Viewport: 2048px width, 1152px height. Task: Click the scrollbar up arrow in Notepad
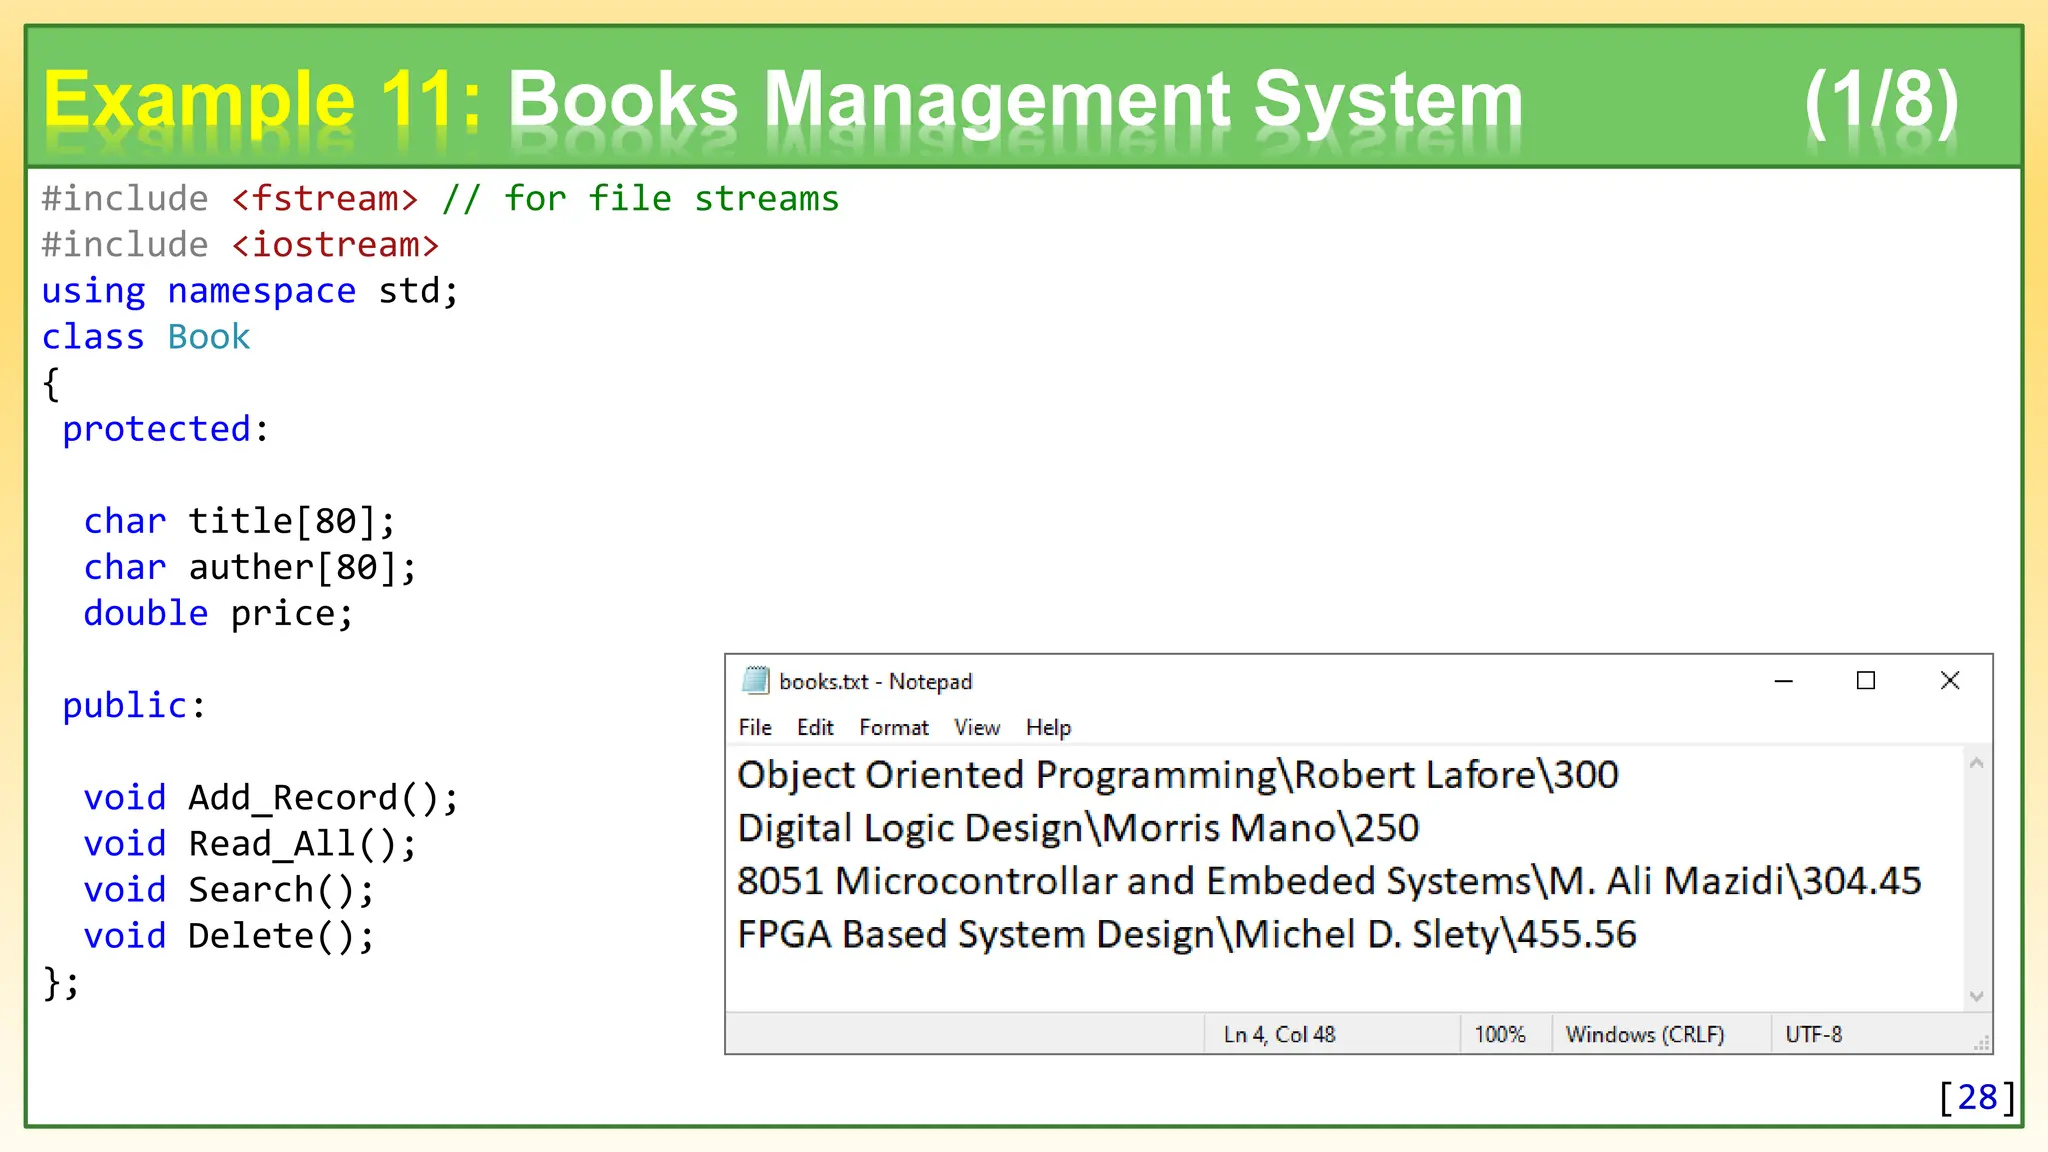(1976, 764)
